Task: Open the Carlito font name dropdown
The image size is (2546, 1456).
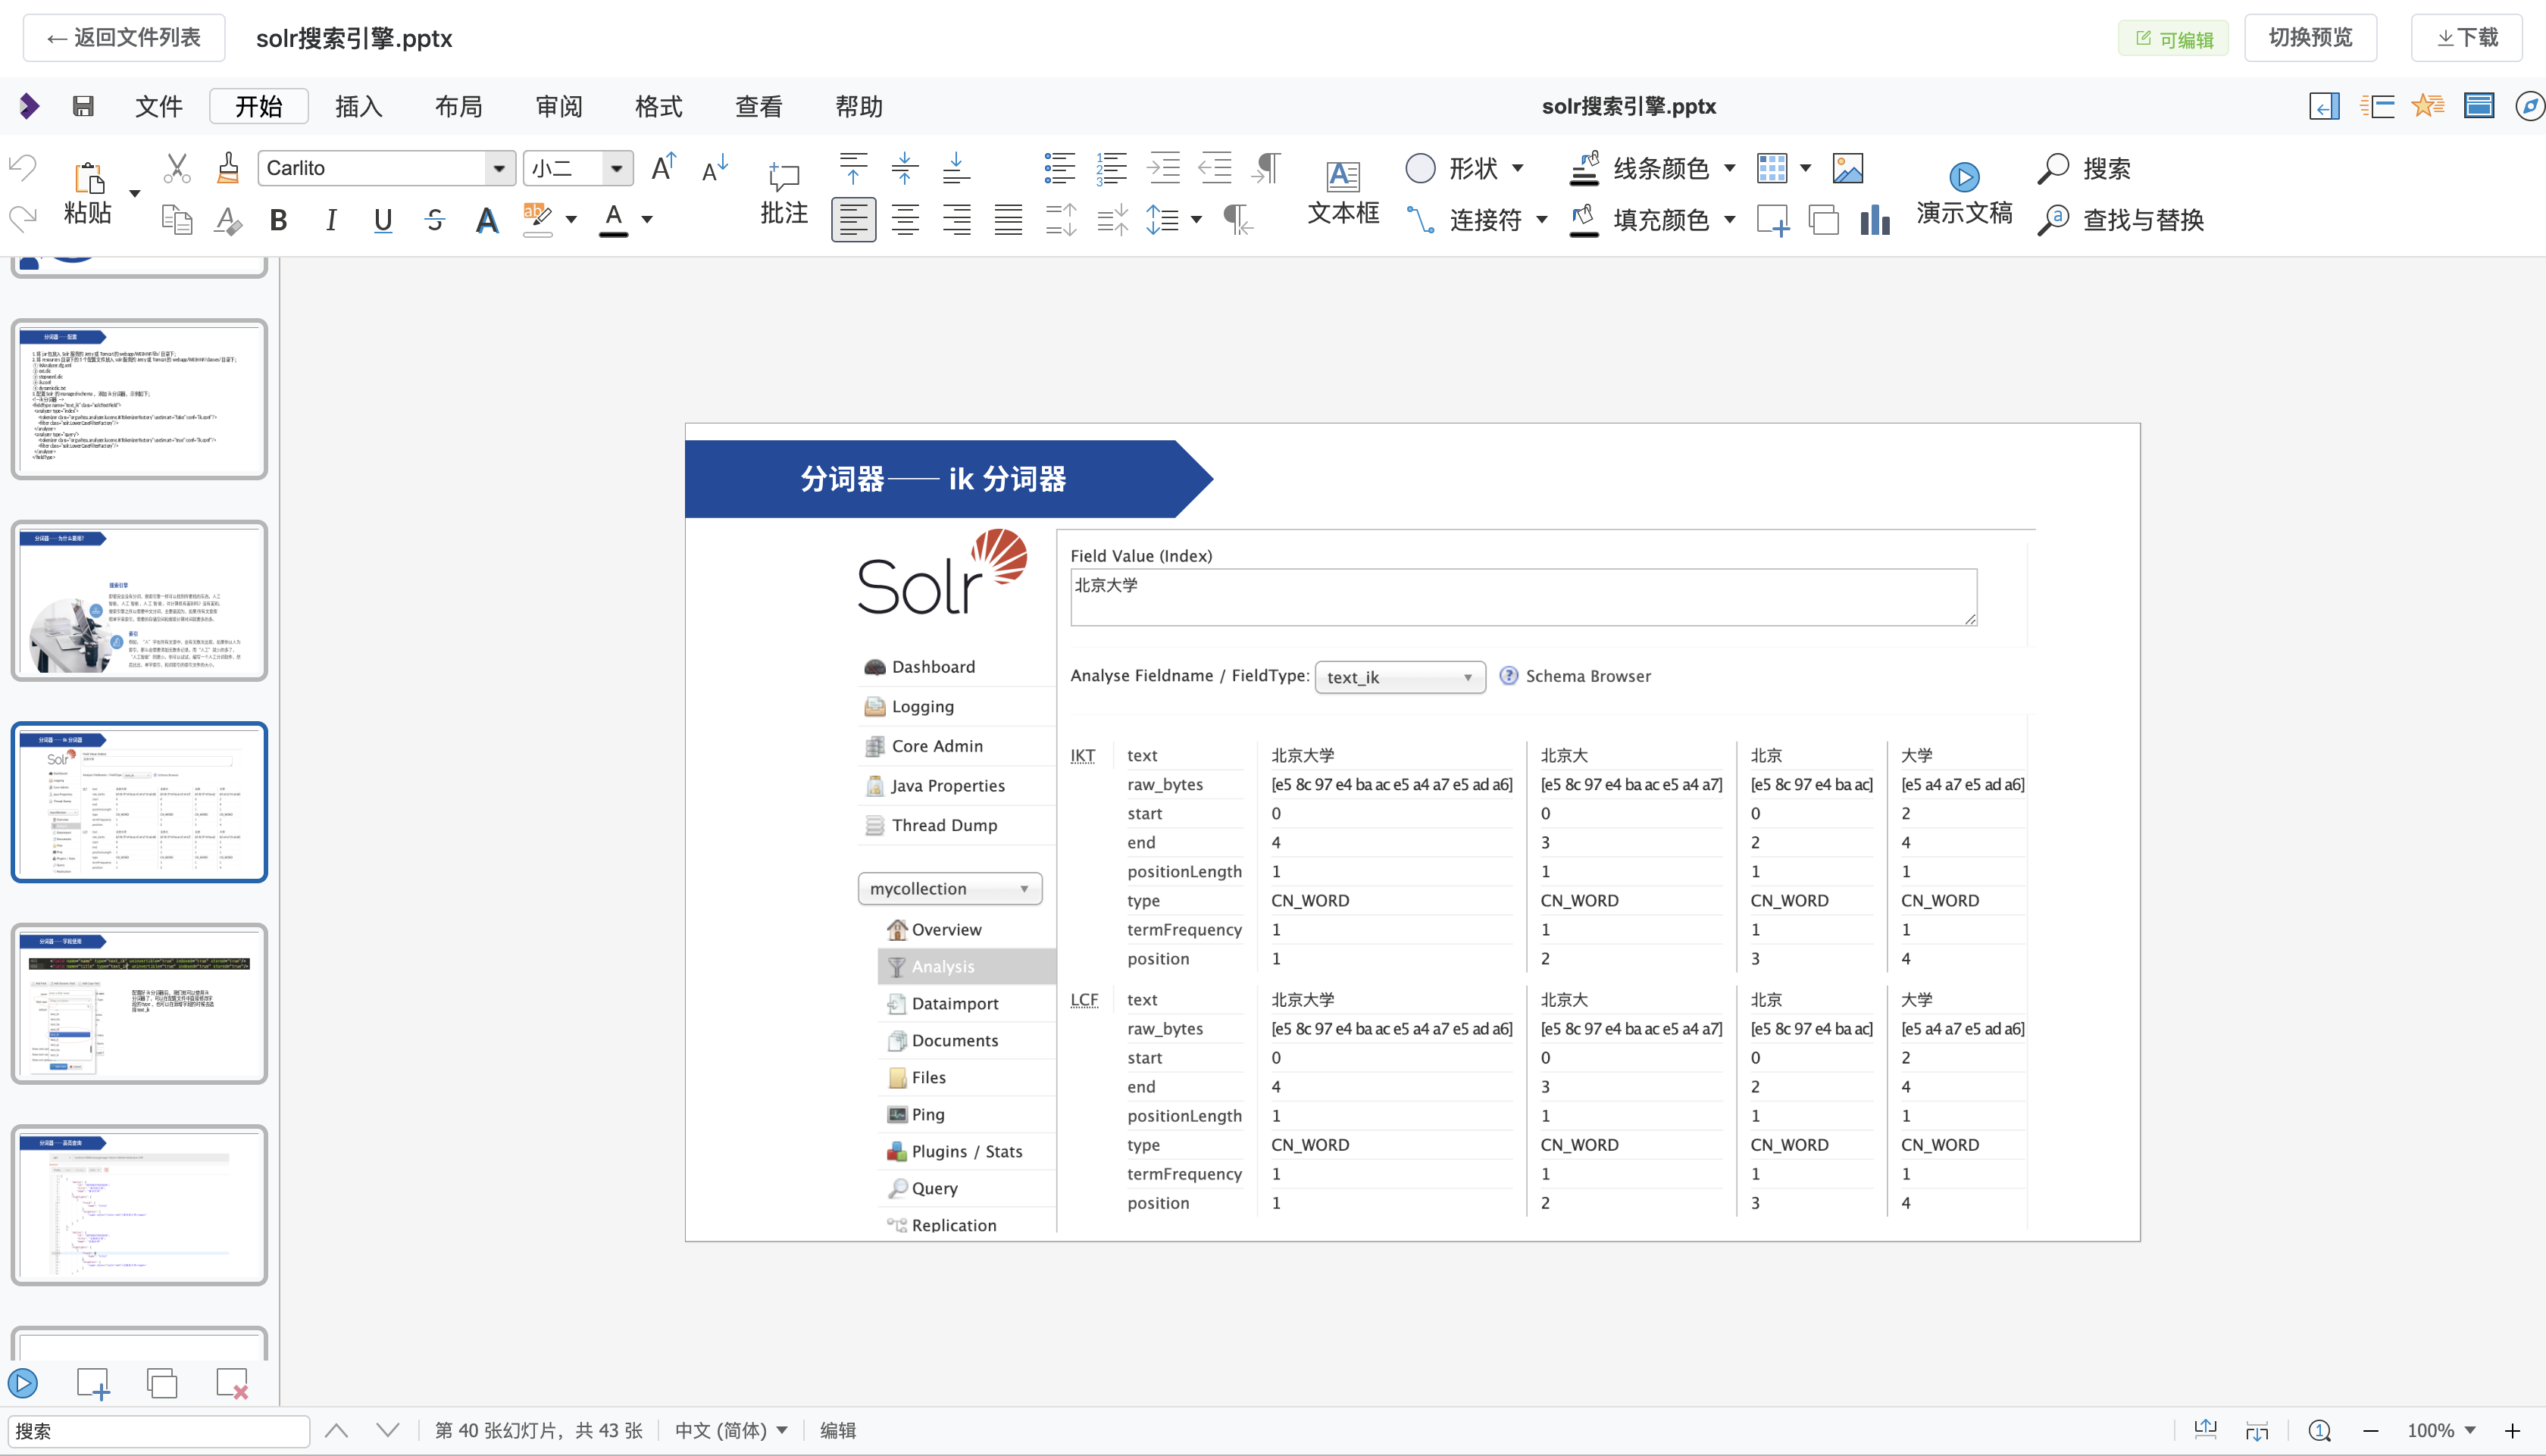Action: [x=498, y=168]
